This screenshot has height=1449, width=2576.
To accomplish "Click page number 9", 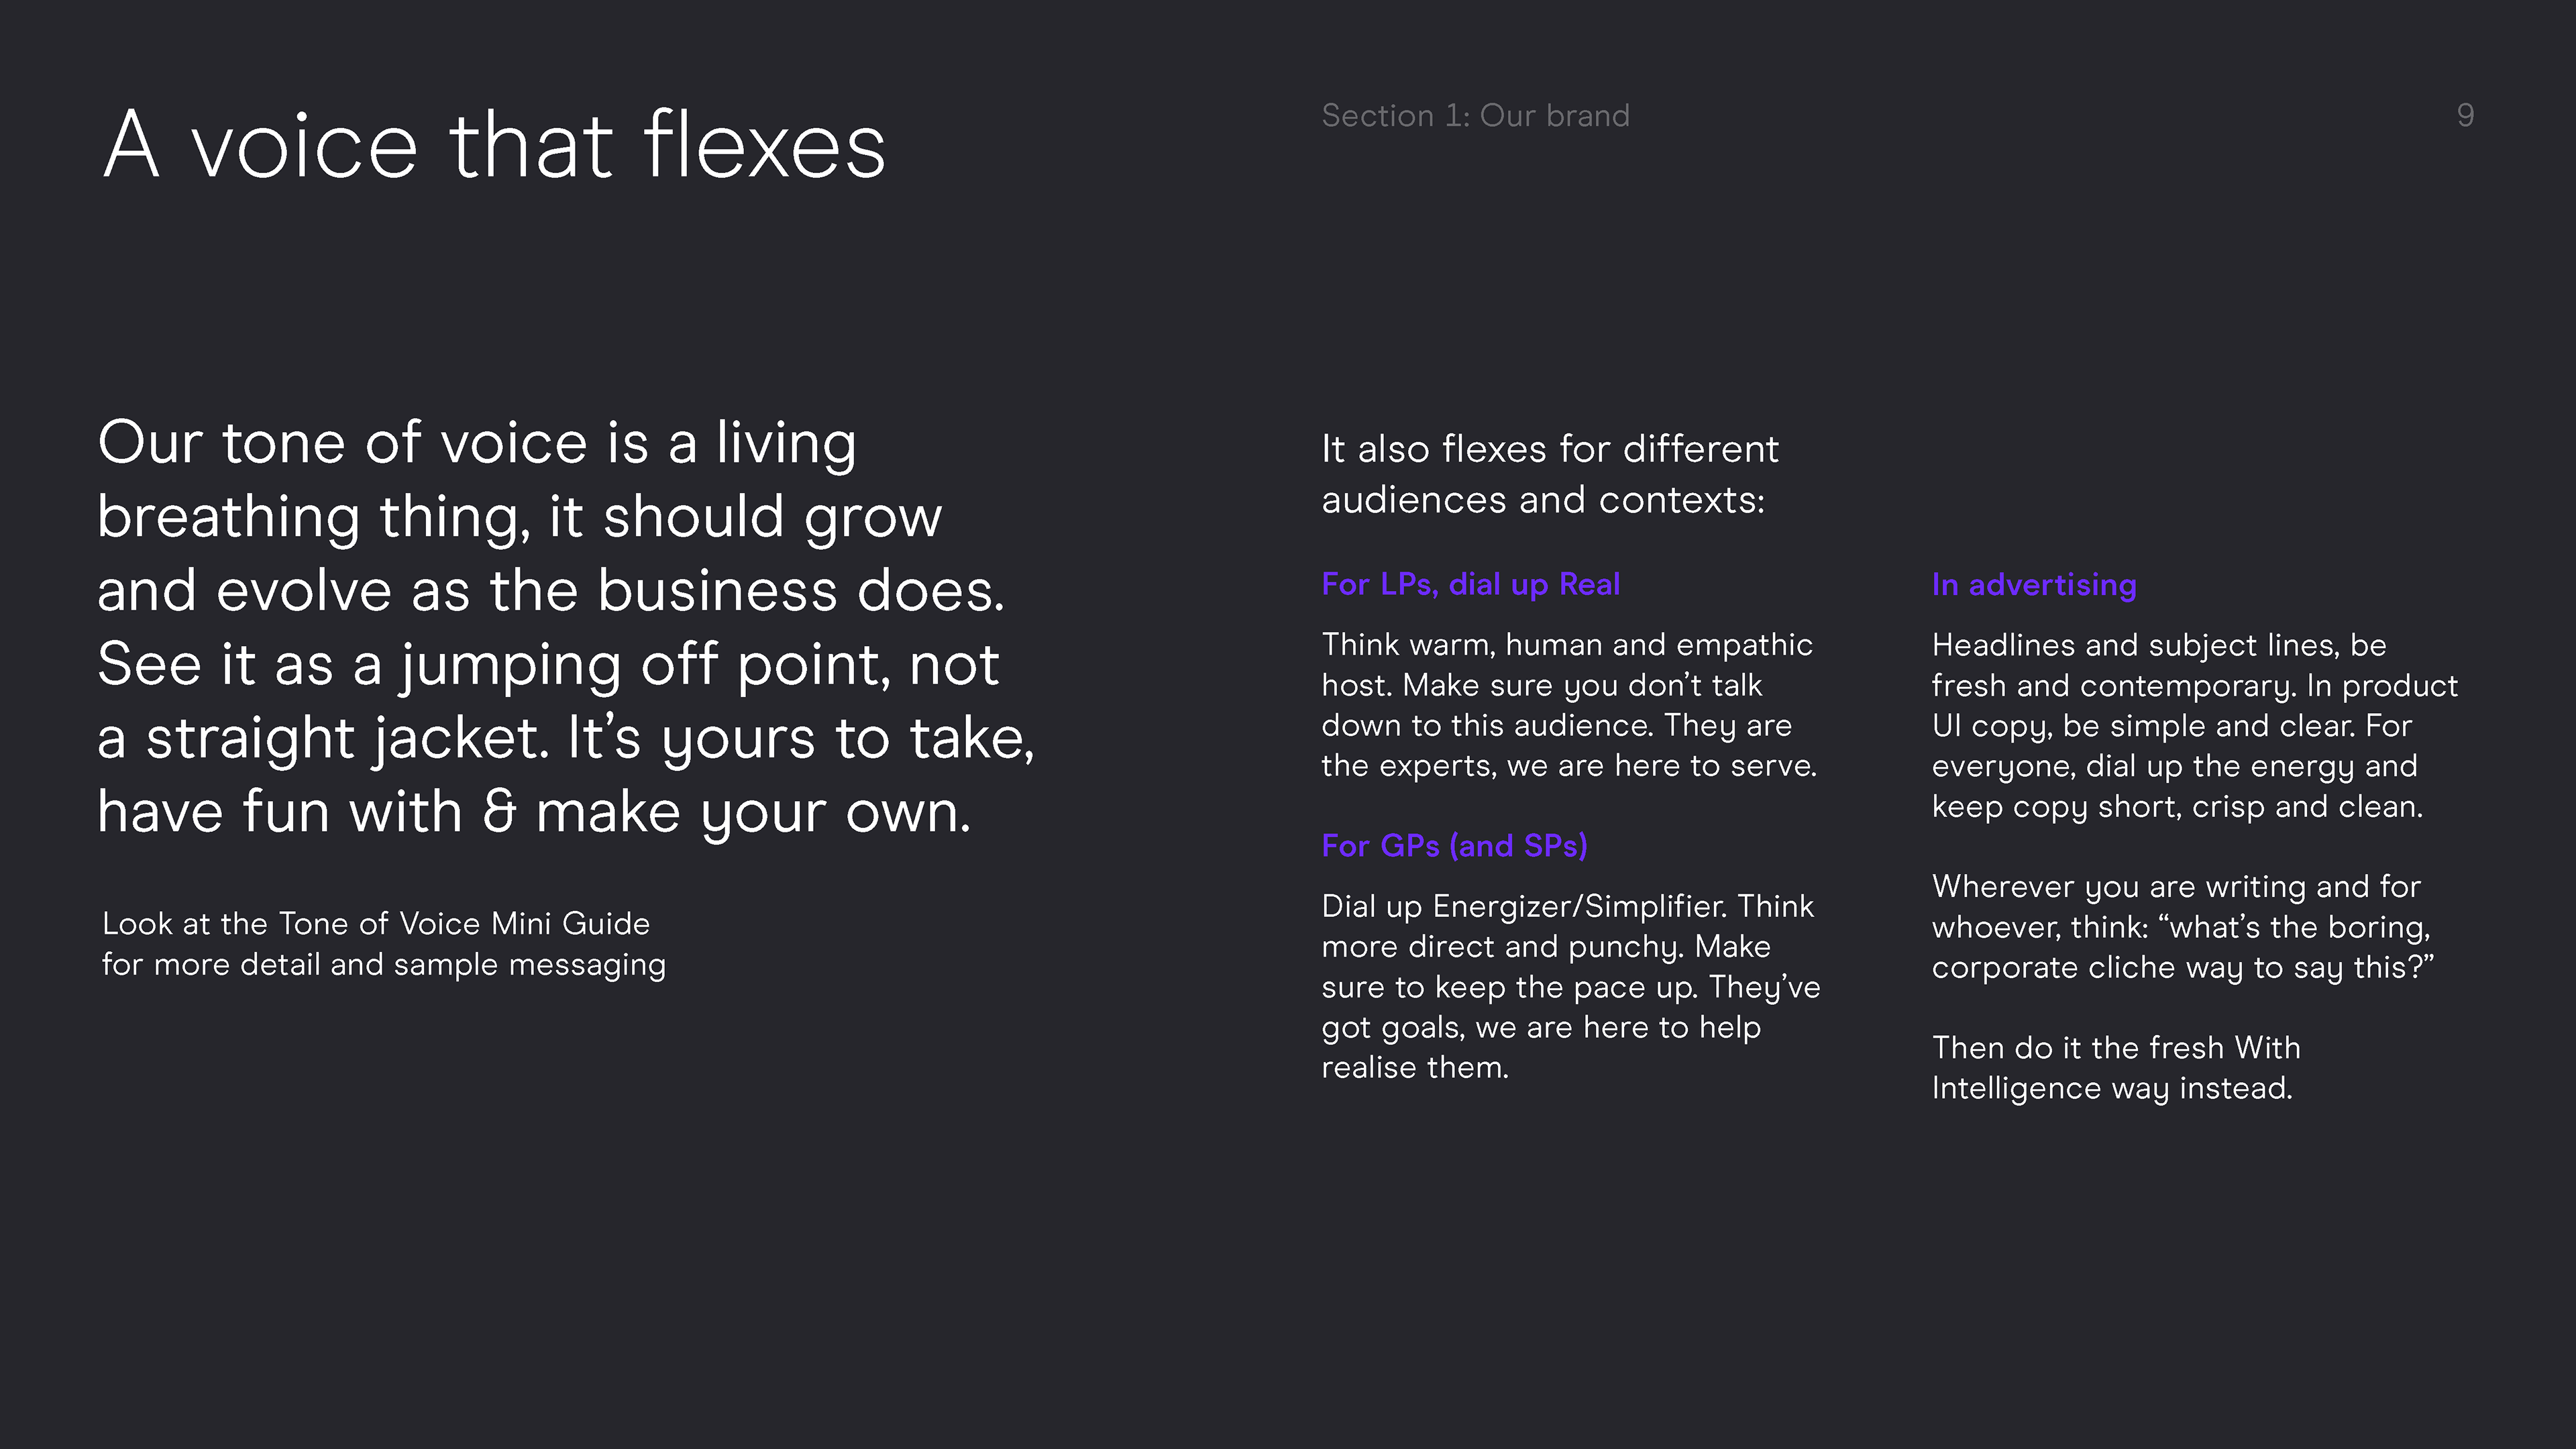I will pos(2465,116).
